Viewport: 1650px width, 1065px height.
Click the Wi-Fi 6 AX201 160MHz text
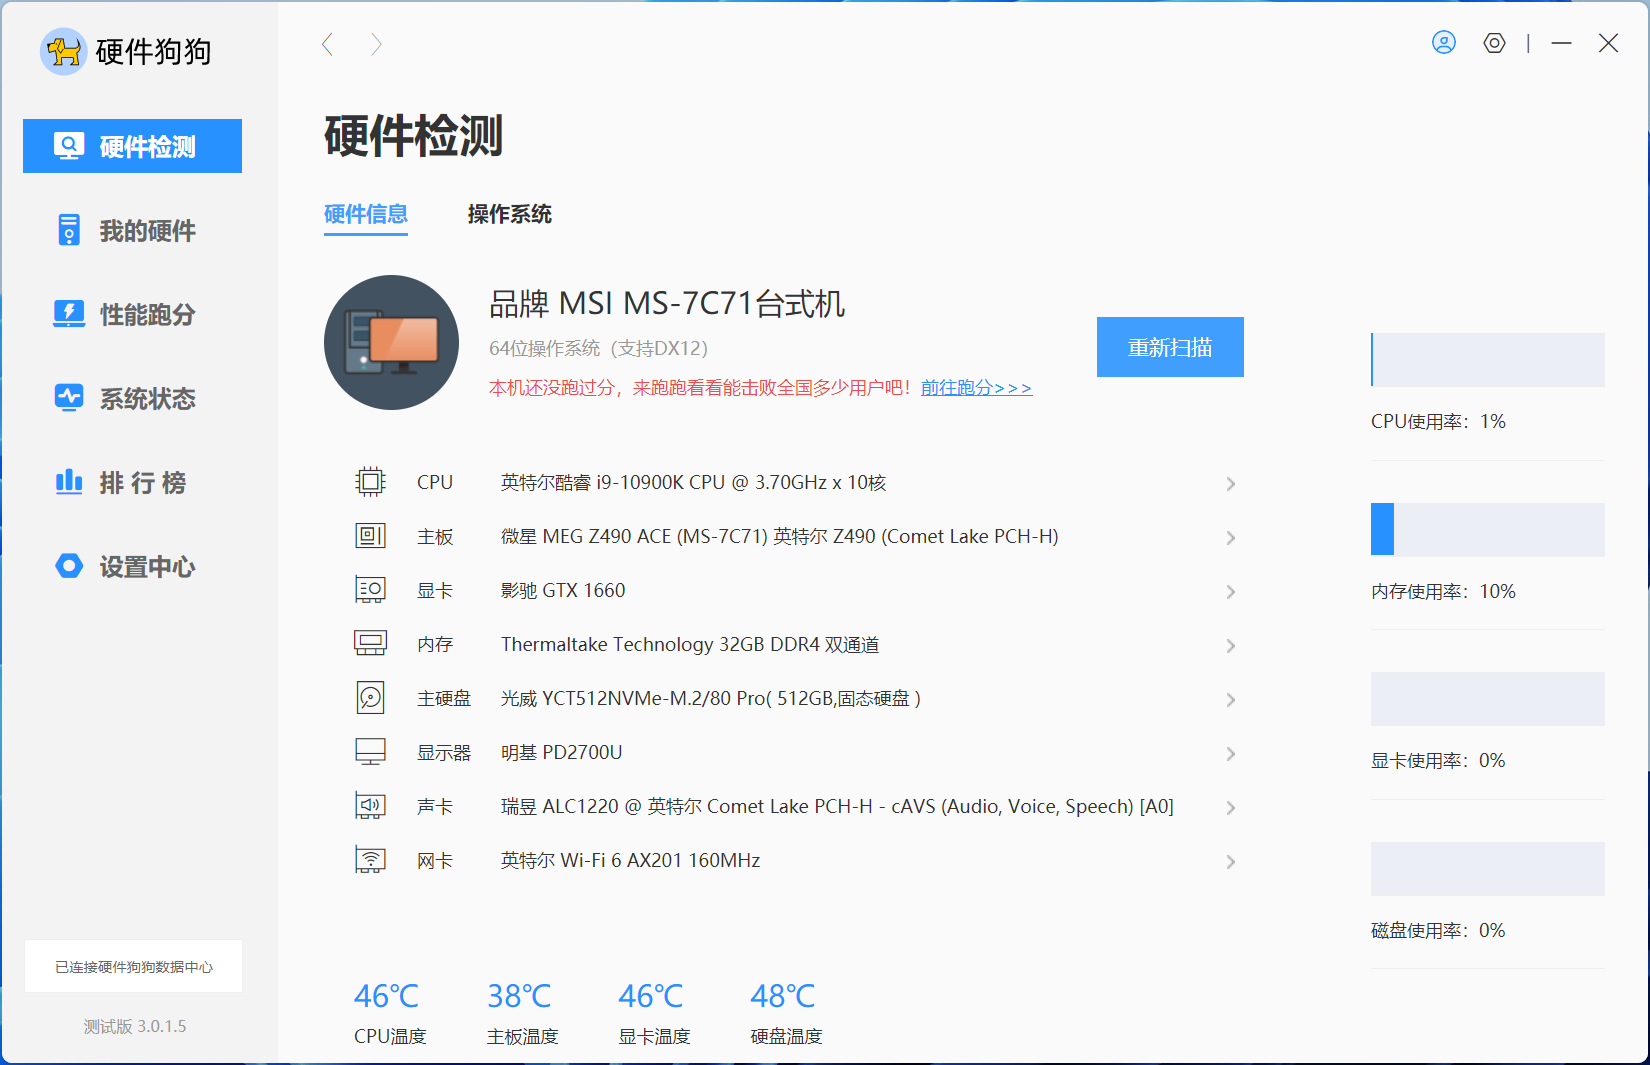[x=631, y=861]
